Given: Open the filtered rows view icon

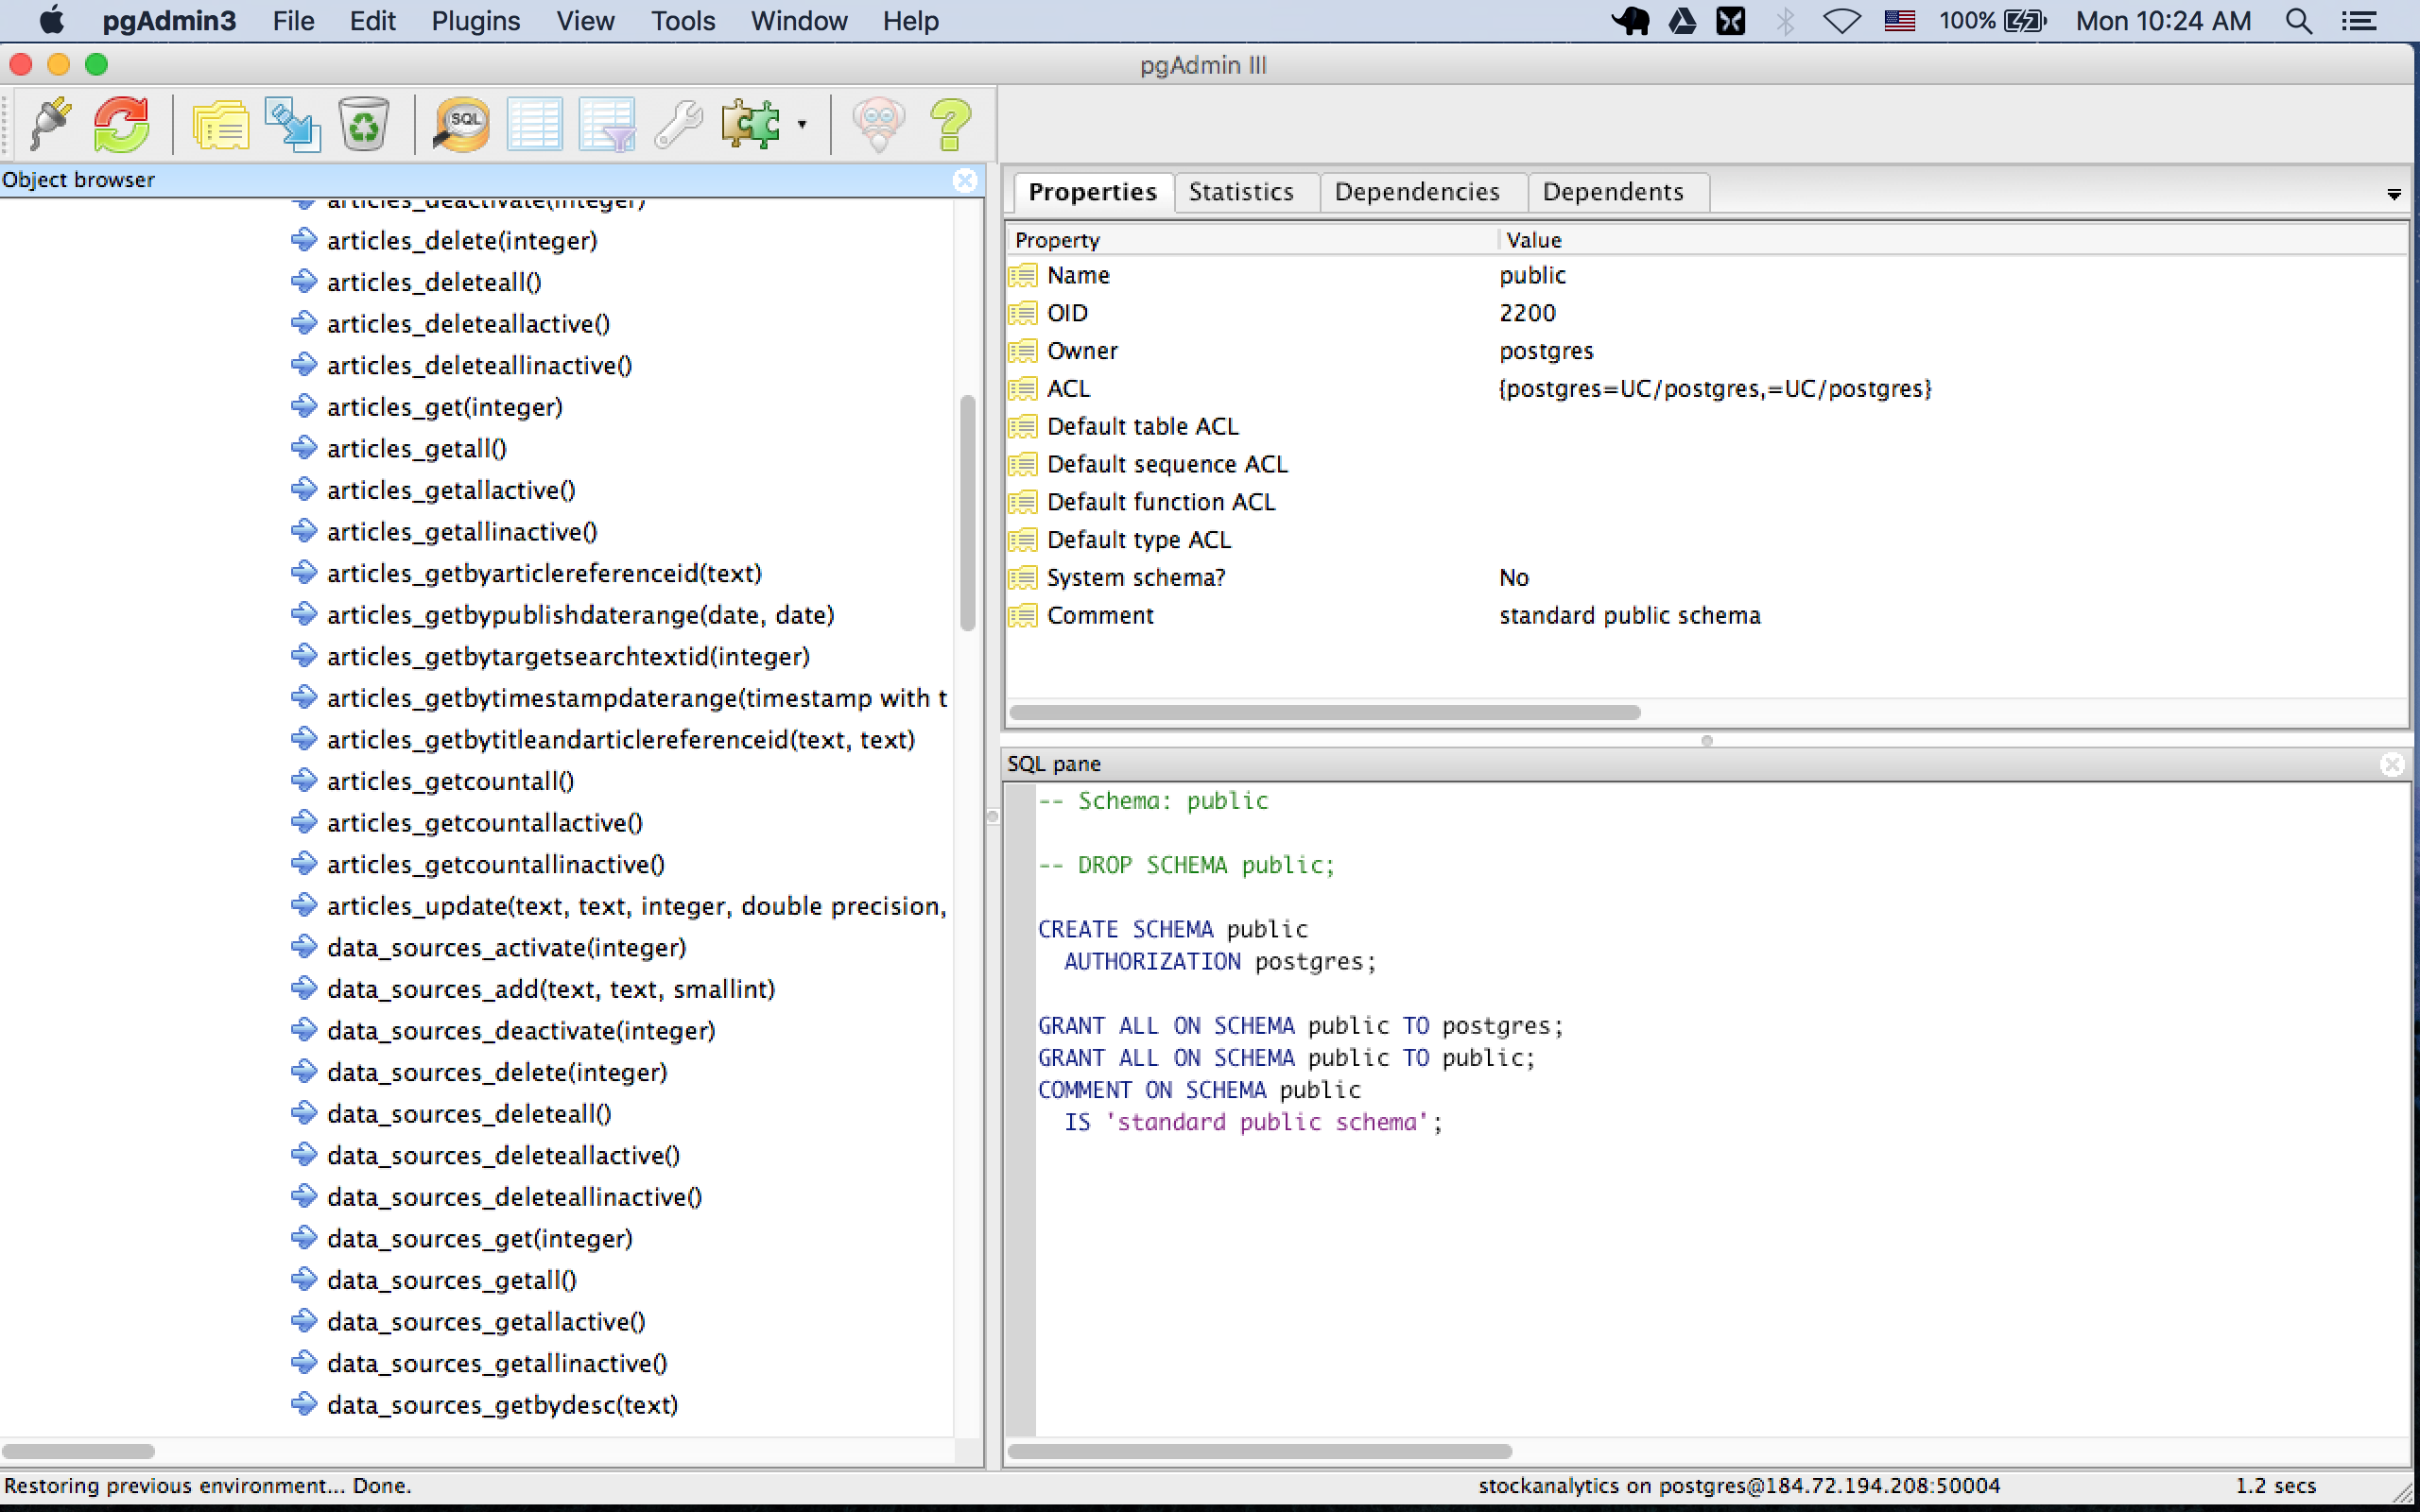Looking at the screenshot, I should pos(606,124).
